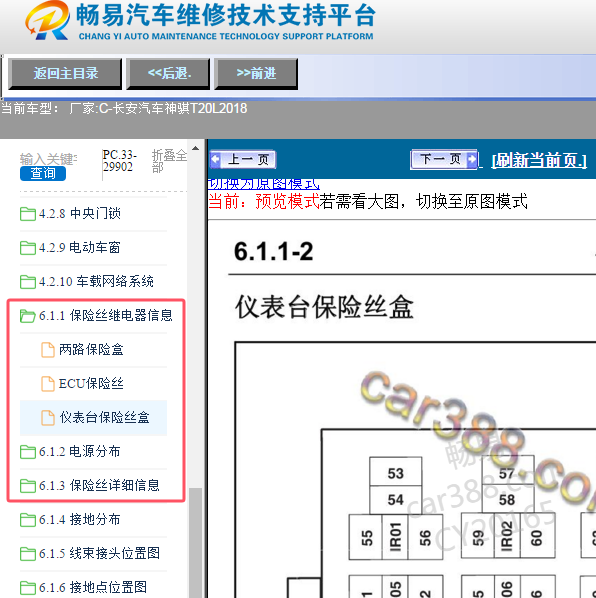Click the right arrow icon on 下一页
The image size is (596, 598).
pyautogui.click(x=472, y=159)
